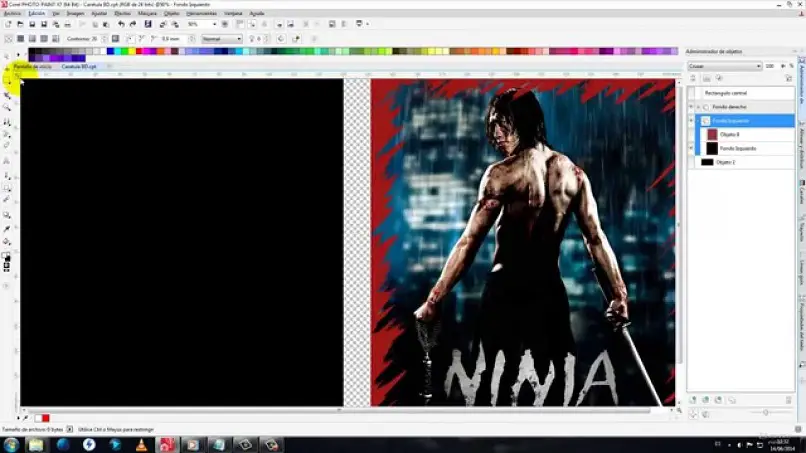Select the Rectangle Mask tool in toolbox

[x=7, y=81]
